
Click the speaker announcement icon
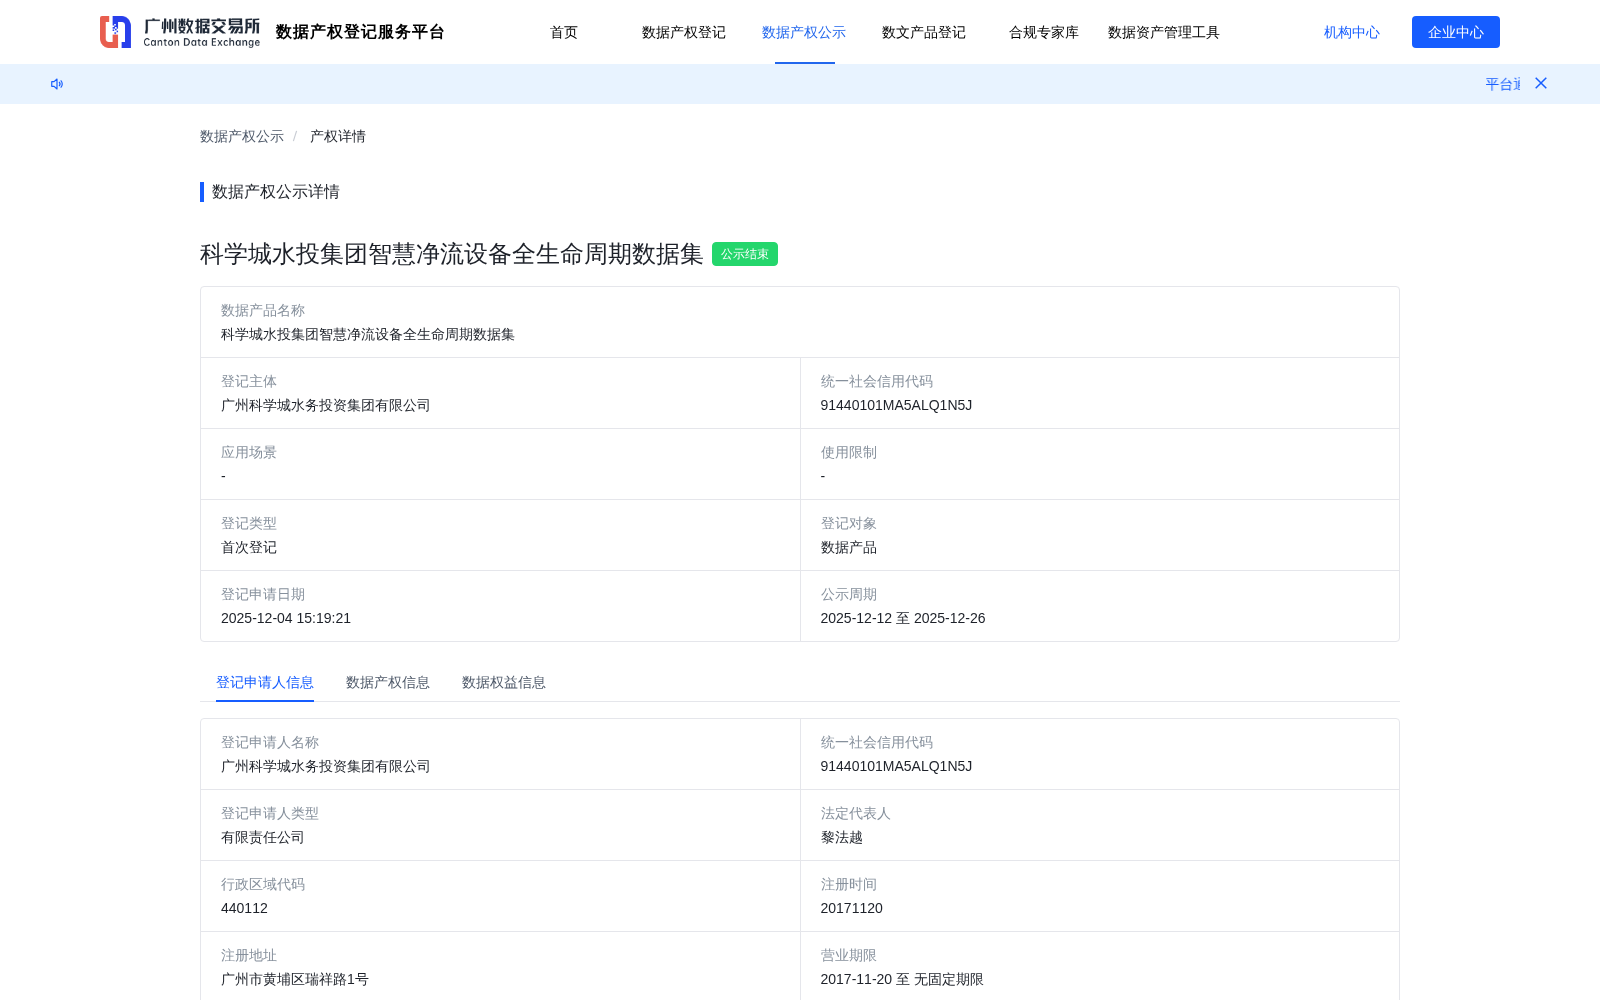pos(57,84)
